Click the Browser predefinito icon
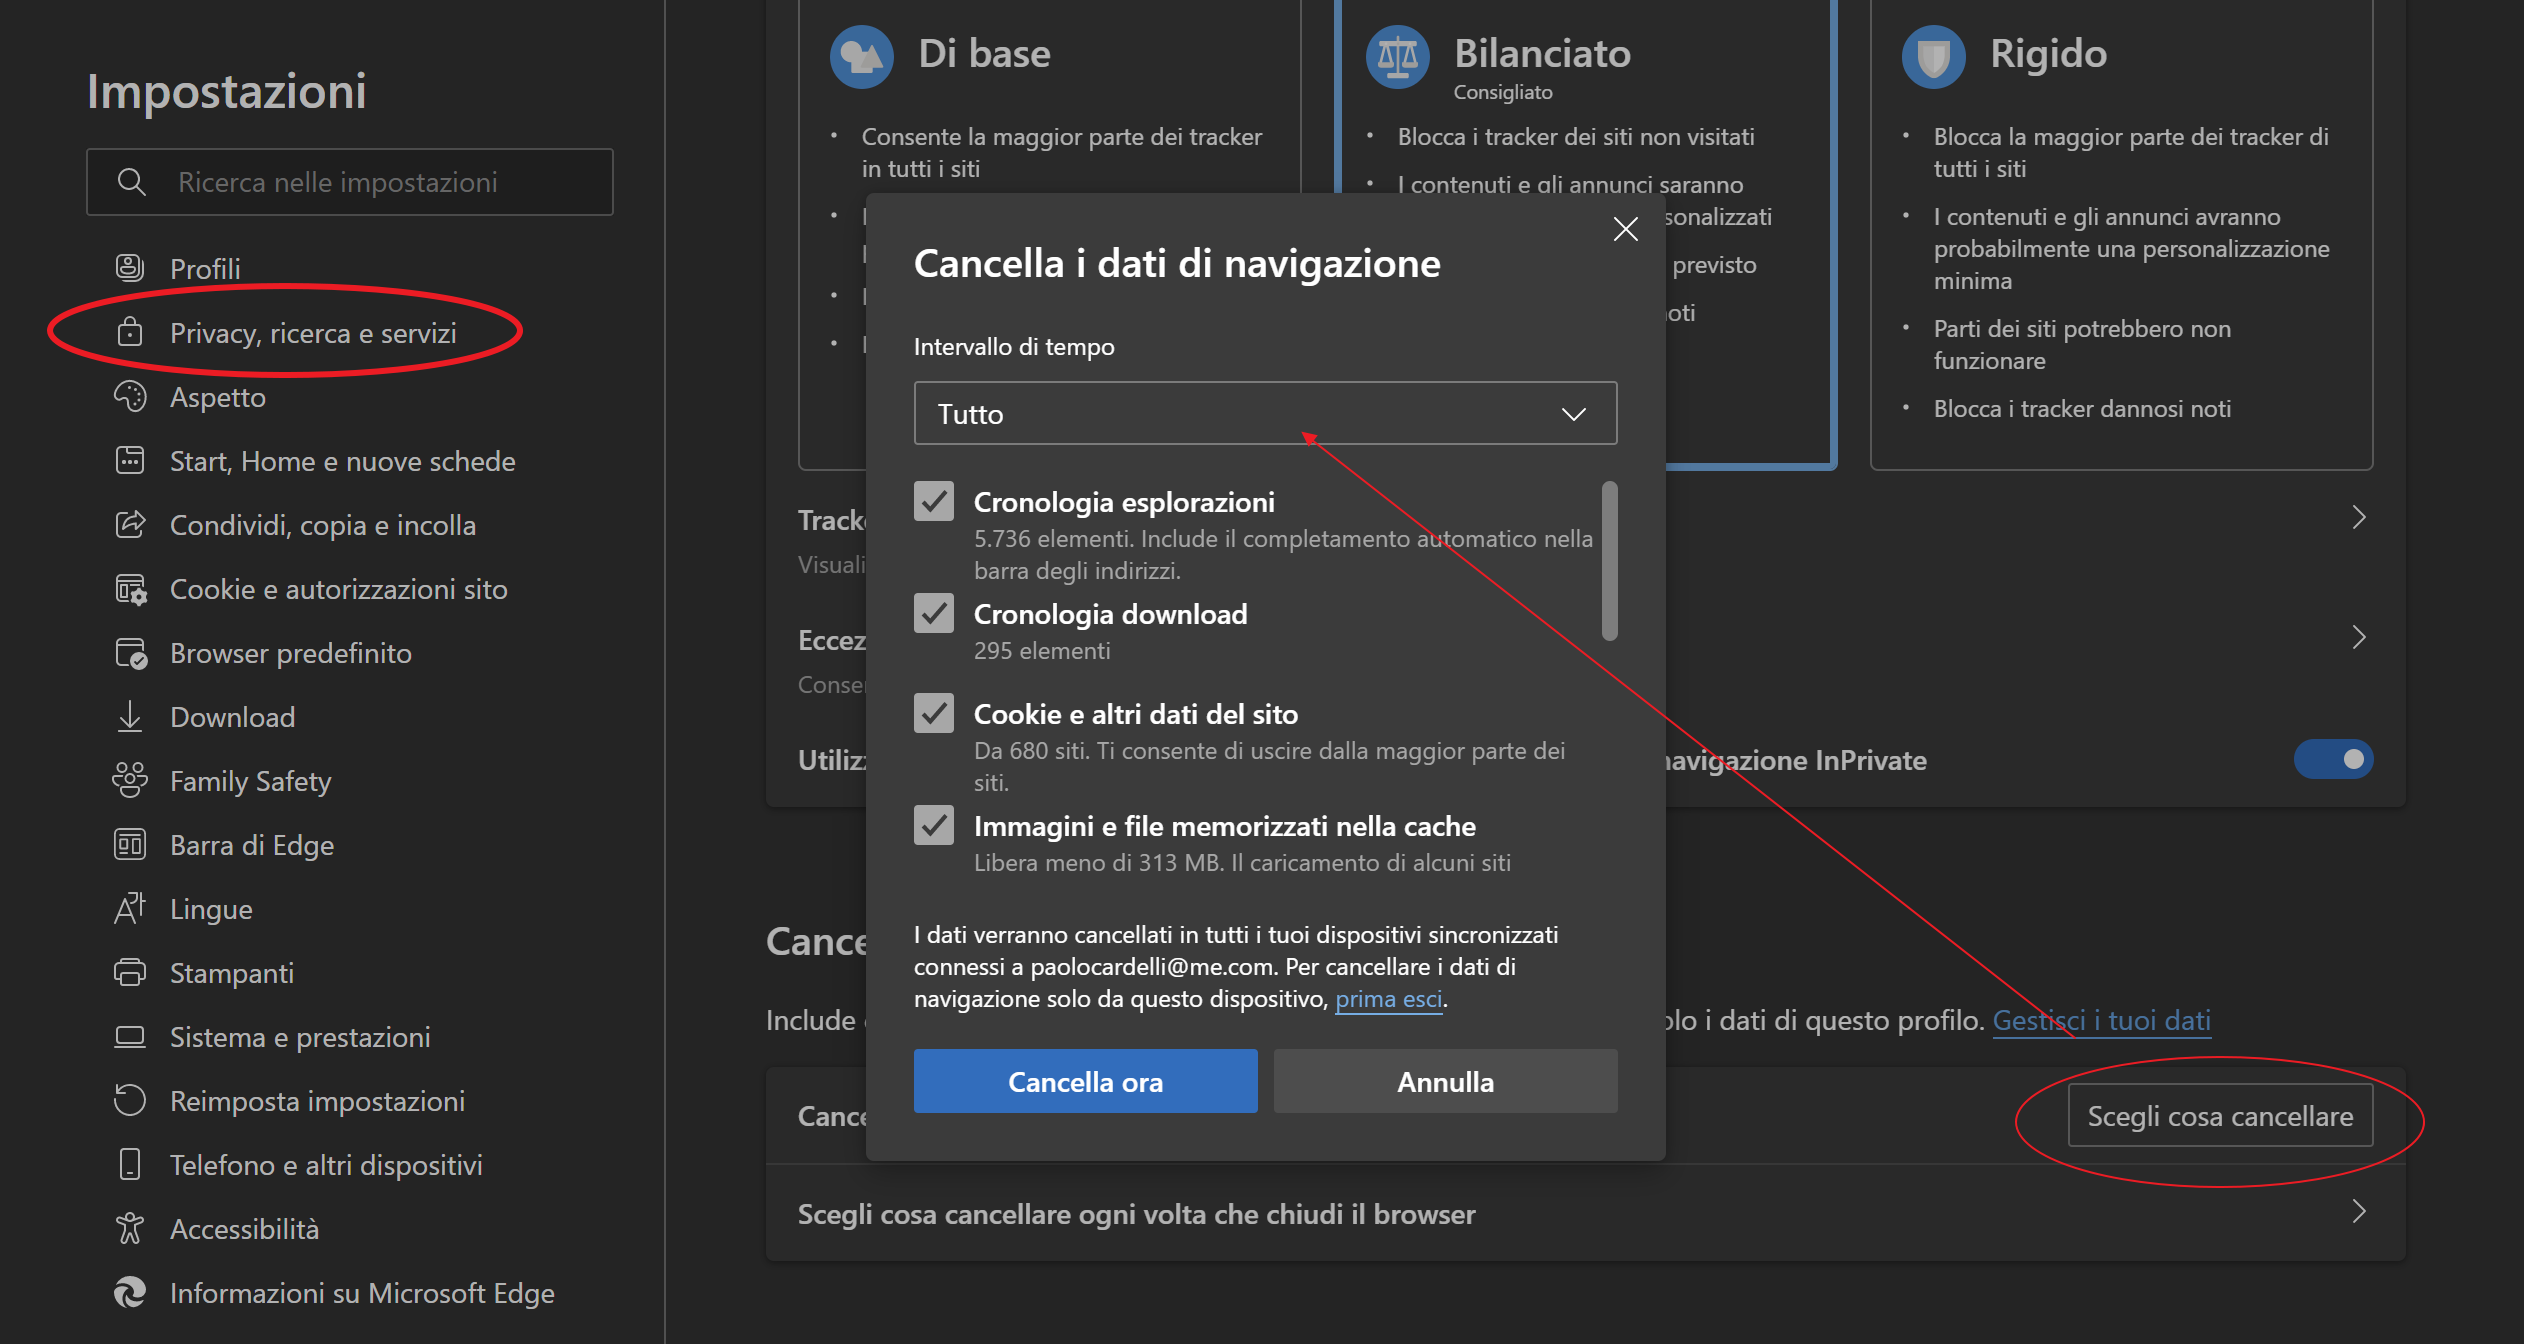This screenshot has width=2524, height=1344. [130, 652]
